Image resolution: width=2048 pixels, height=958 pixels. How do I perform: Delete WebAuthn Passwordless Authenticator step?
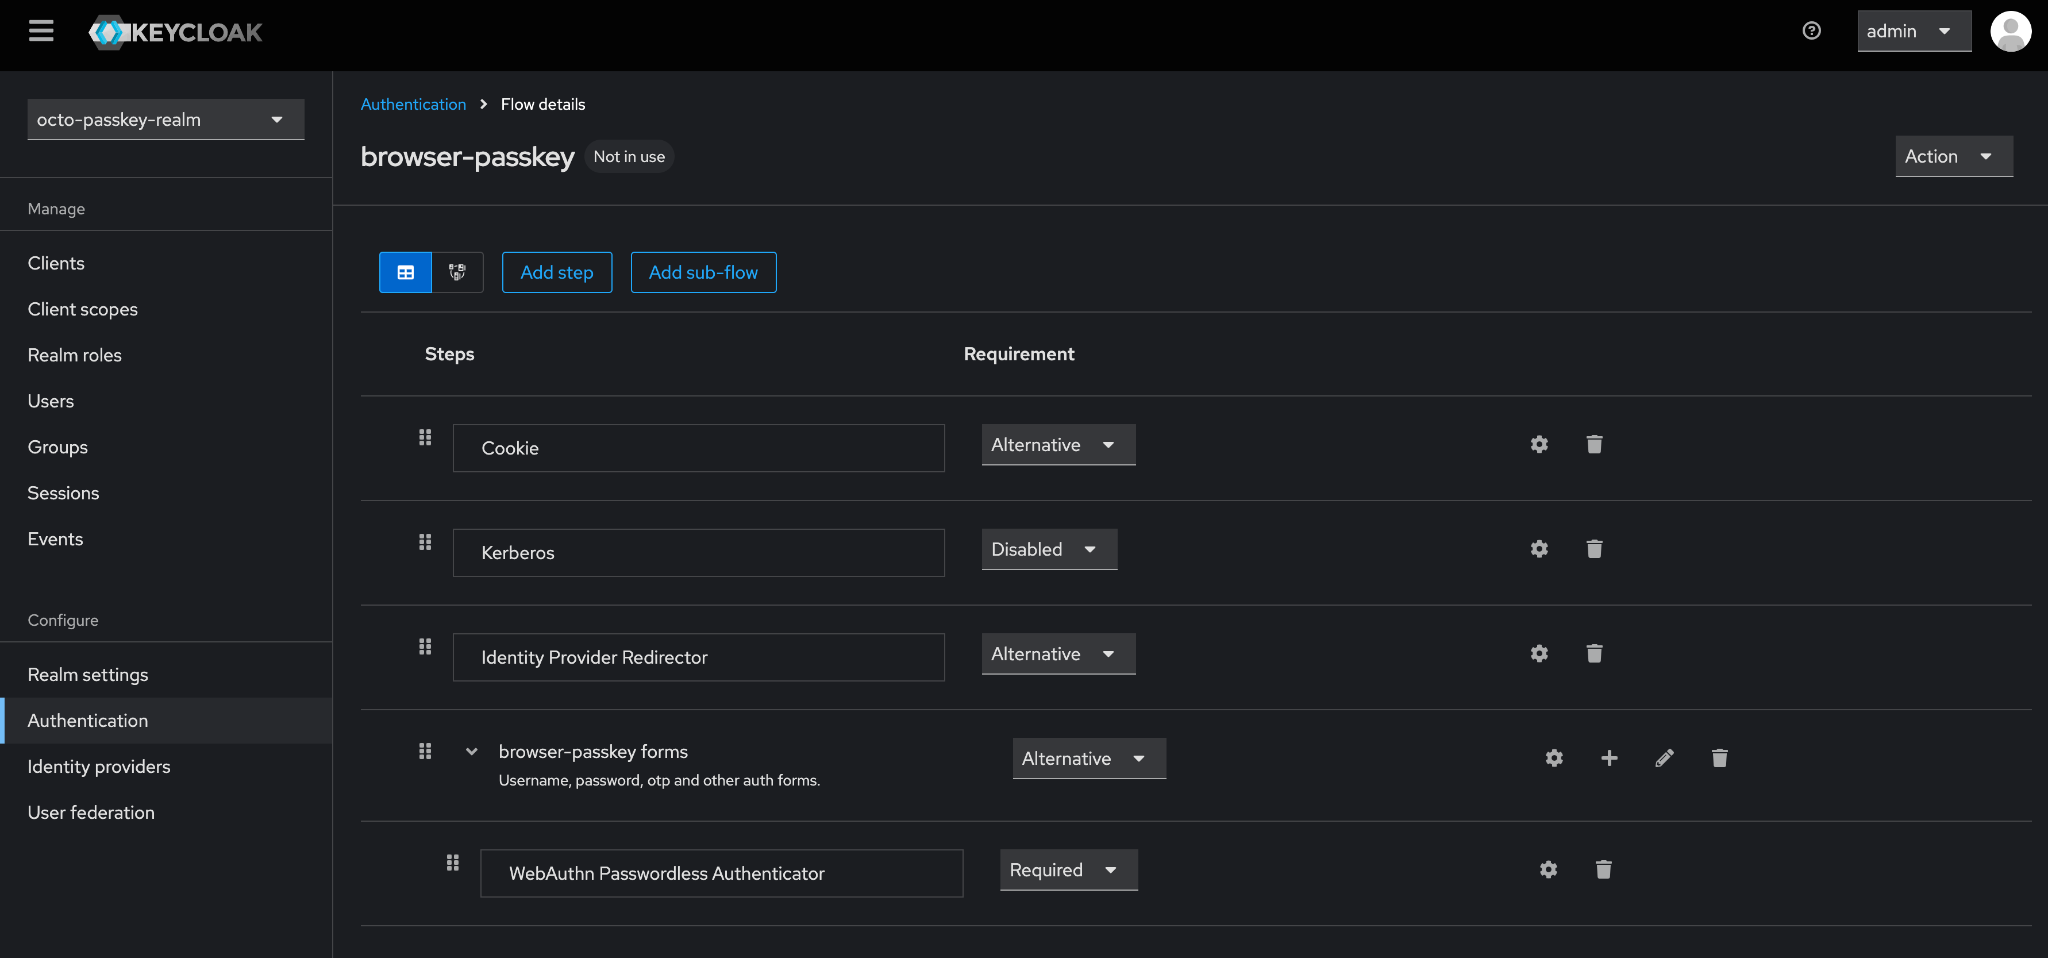point(1603,870)
